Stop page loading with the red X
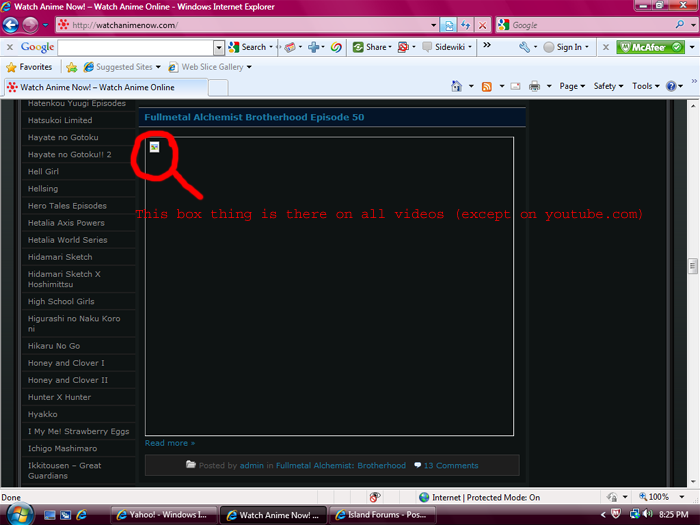This screenshot has width=700, height=525. pyautogui.click(x=482, y=25)
